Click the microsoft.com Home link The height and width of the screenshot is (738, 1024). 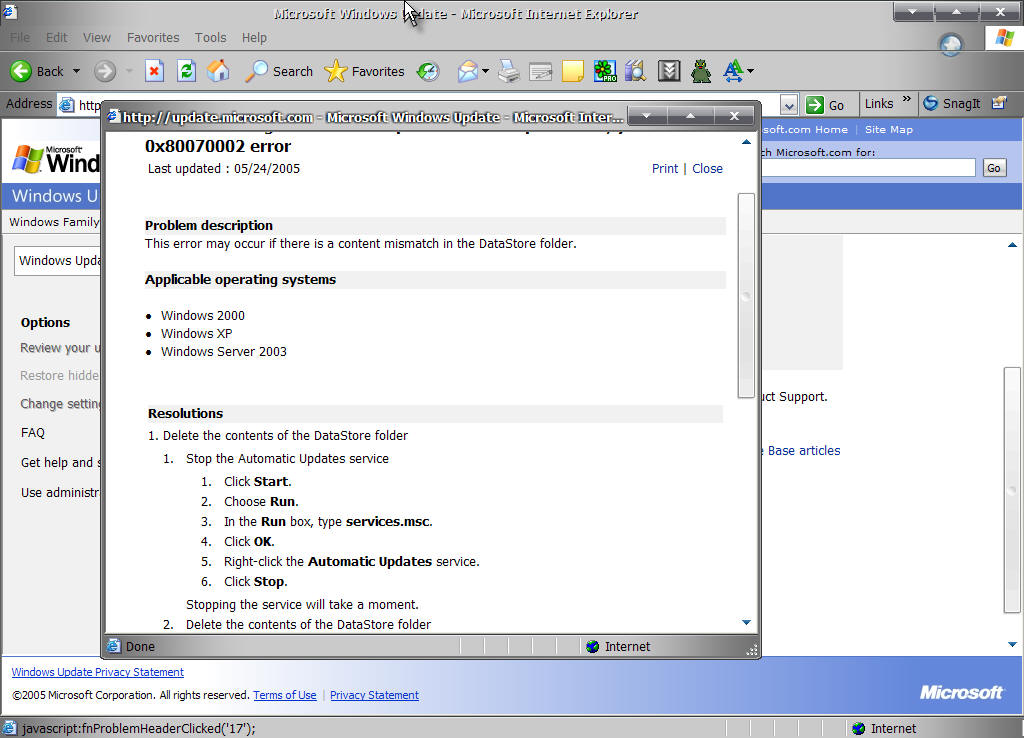[805, 129]
